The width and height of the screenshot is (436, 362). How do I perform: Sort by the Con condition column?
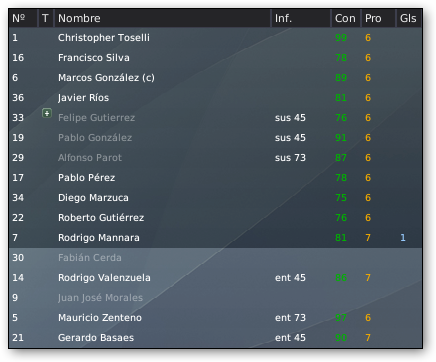[x=346, y=18]
